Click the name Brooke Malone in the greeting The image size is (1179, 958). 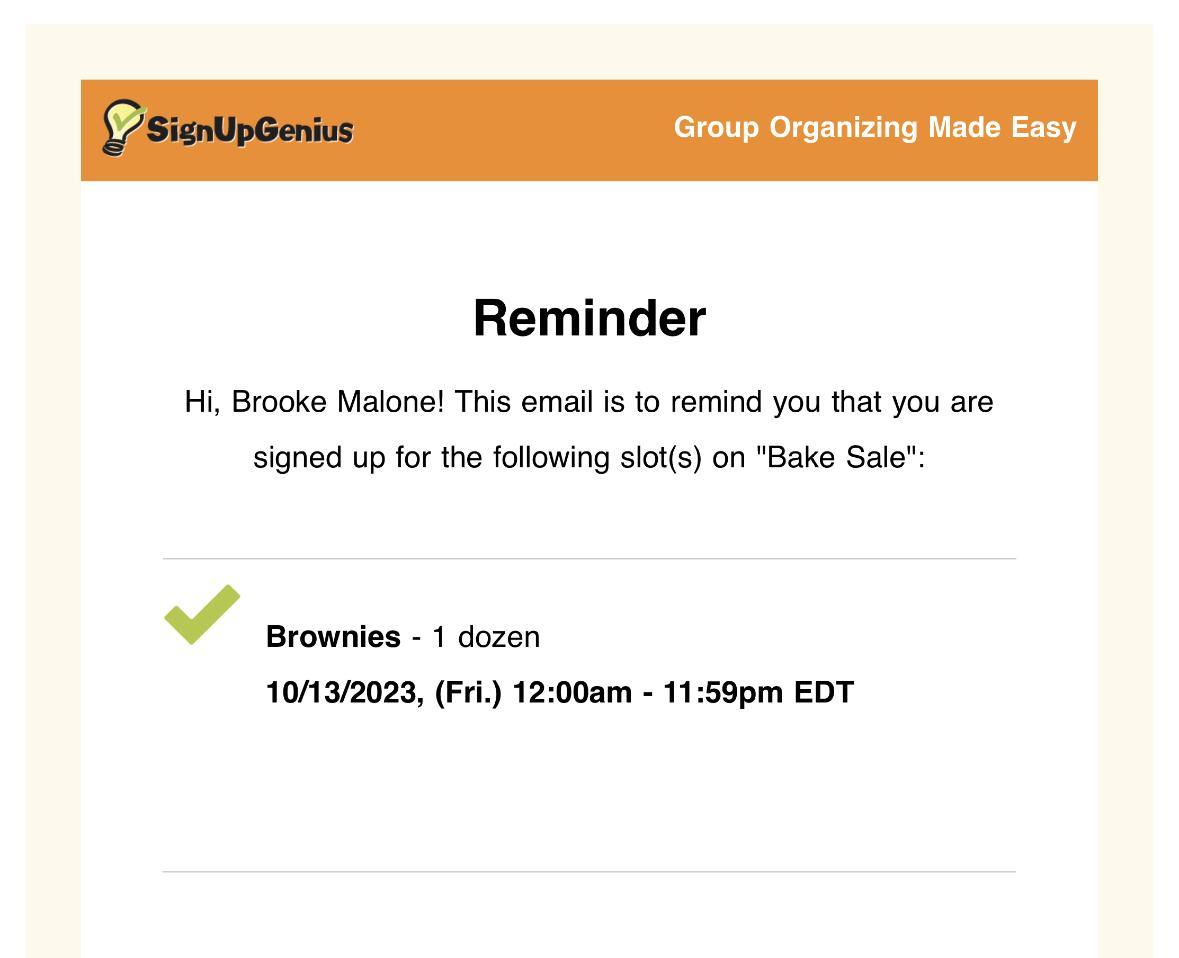pyautogui.click(x=336, y=402)
